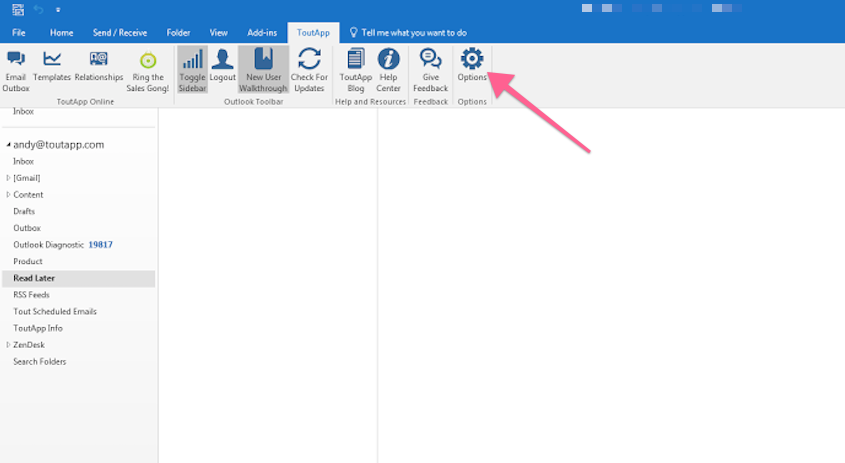
Task: Ring the Sales Gong
Action: (x=148, y=68)
